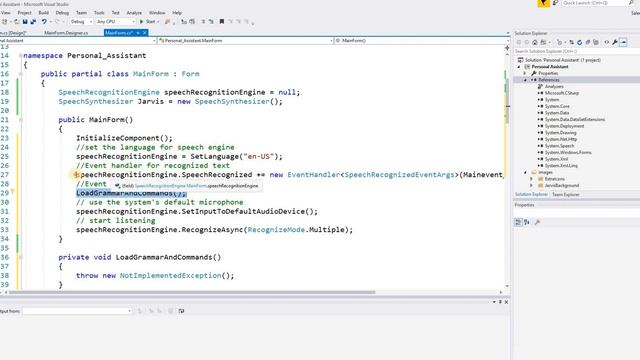Click the split editor handle above vertical scrollbar
The height and width of the screenshot is (360, 640).
(x=507, y=48)
